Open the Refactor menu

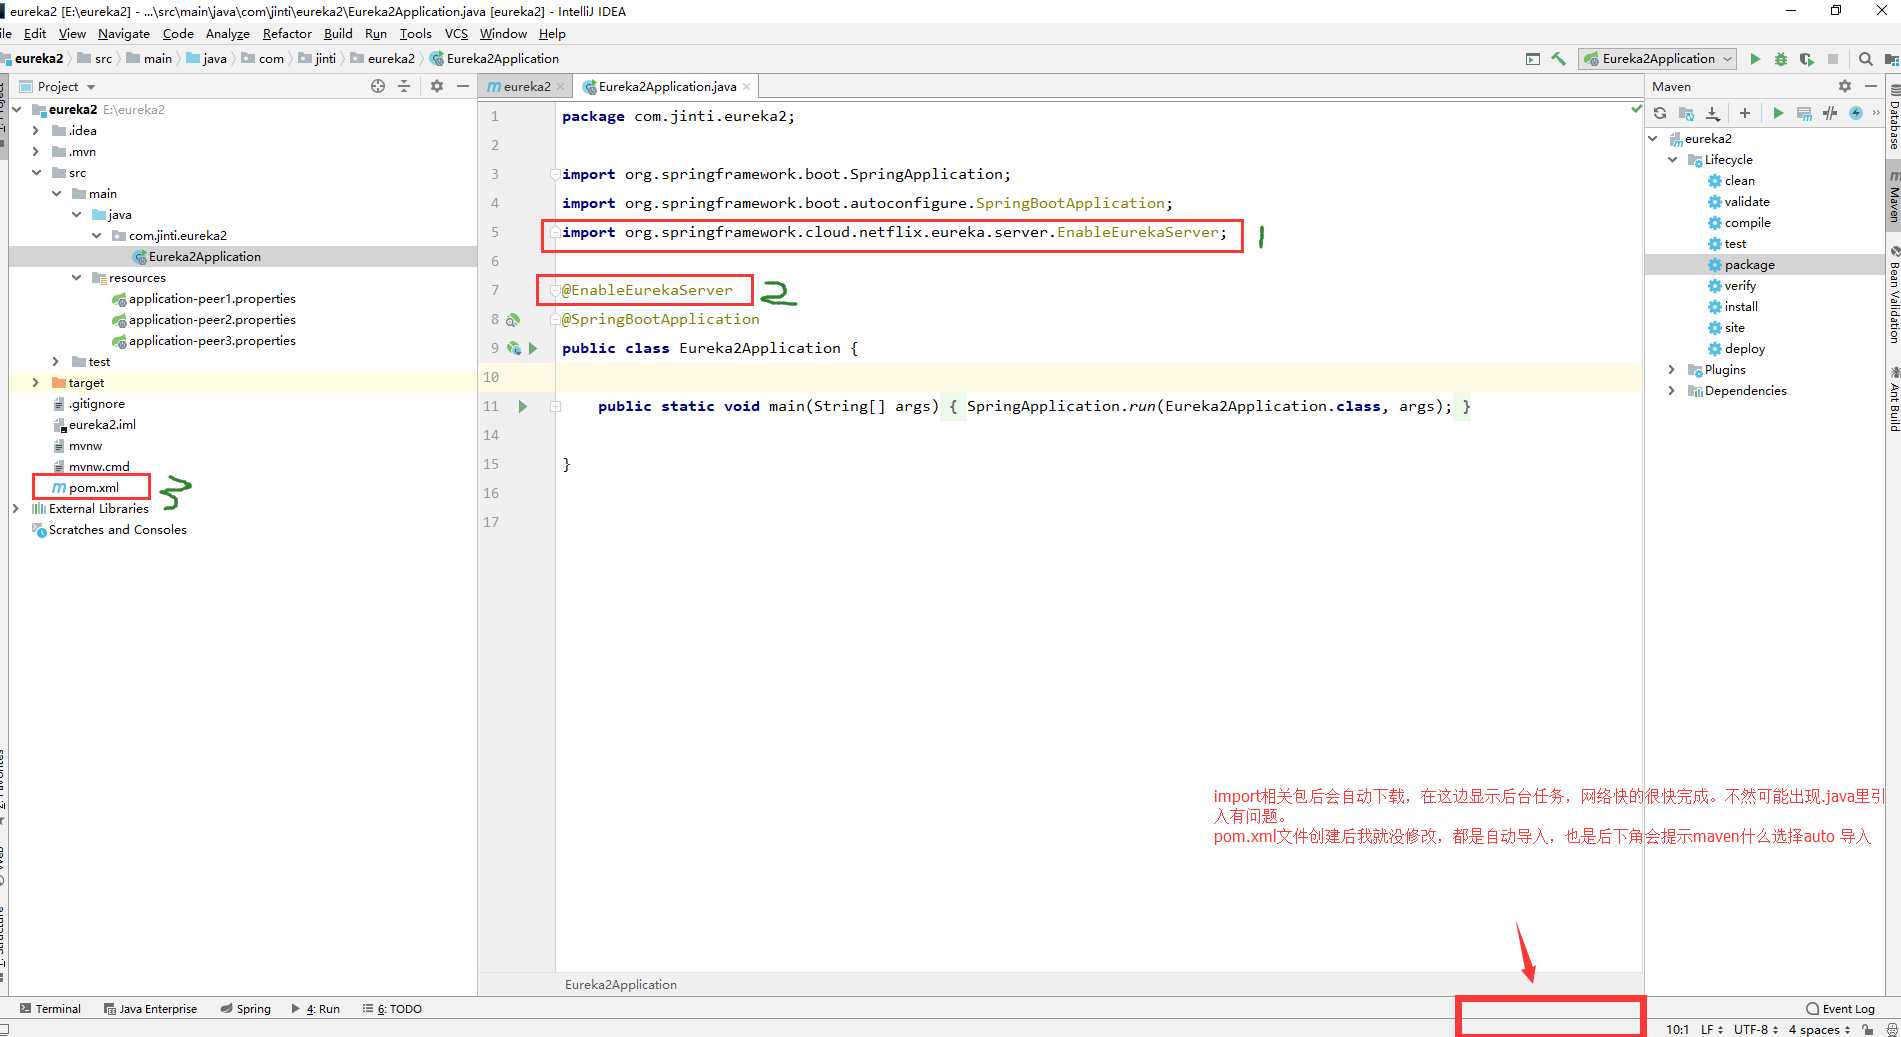coord(287,33)
